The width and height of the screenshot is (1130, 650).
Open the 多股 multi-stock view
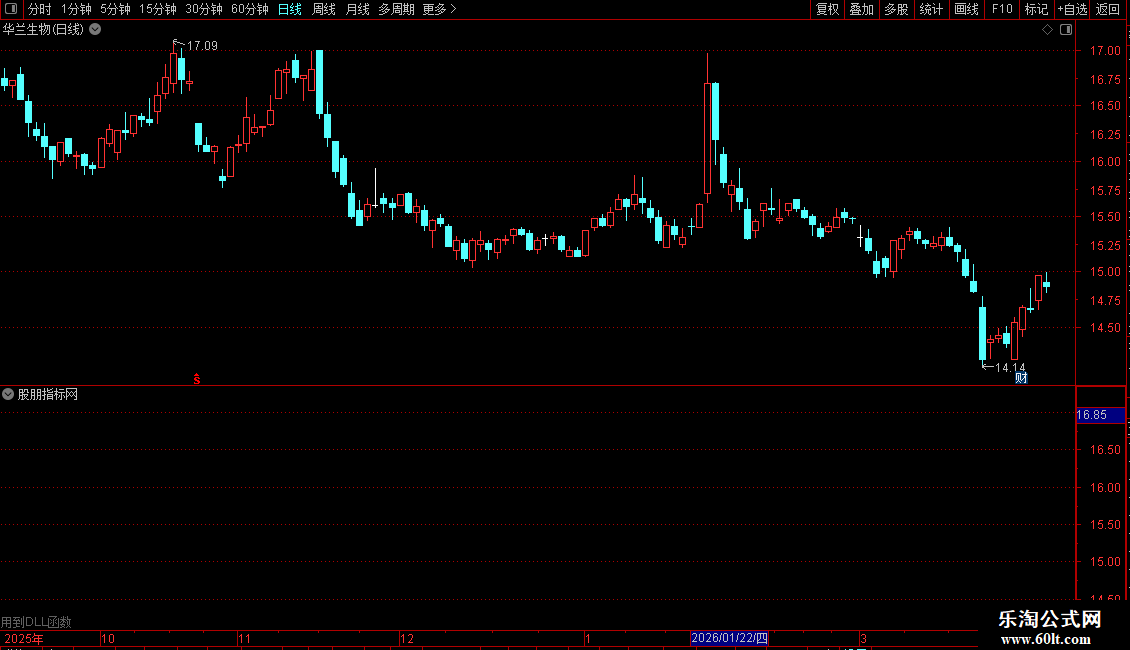[896, 9]
